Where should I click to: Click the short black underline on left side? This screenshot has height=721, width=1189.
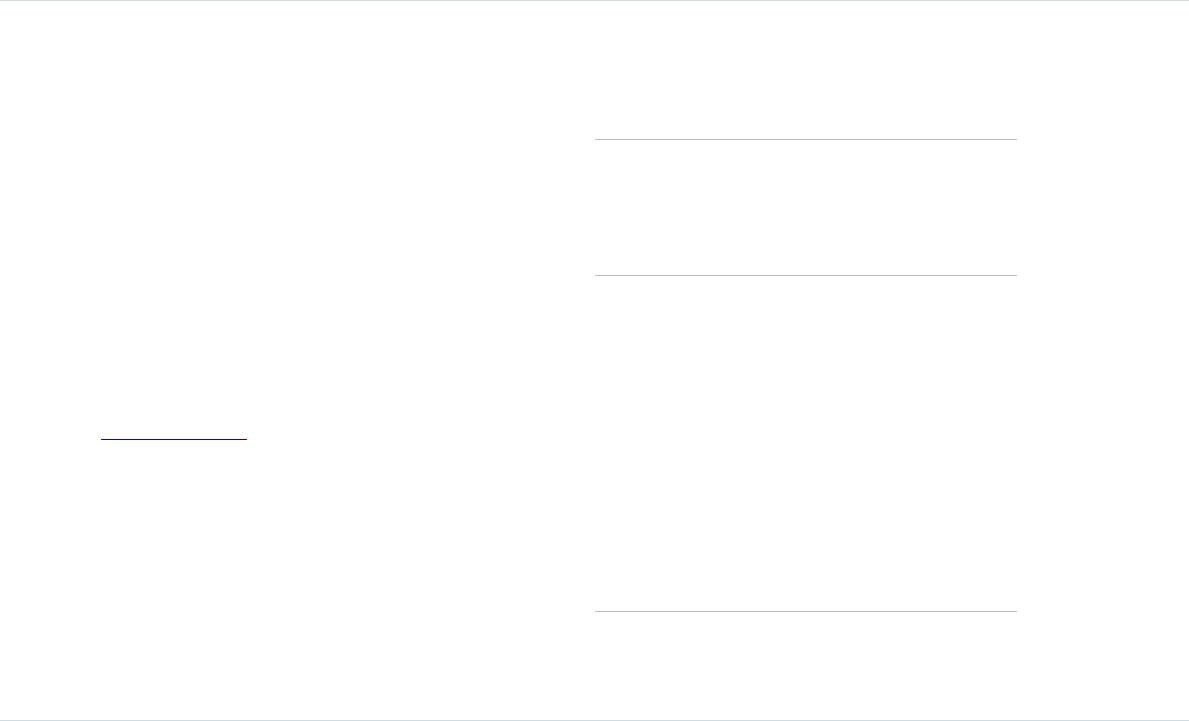pos(174,438)
